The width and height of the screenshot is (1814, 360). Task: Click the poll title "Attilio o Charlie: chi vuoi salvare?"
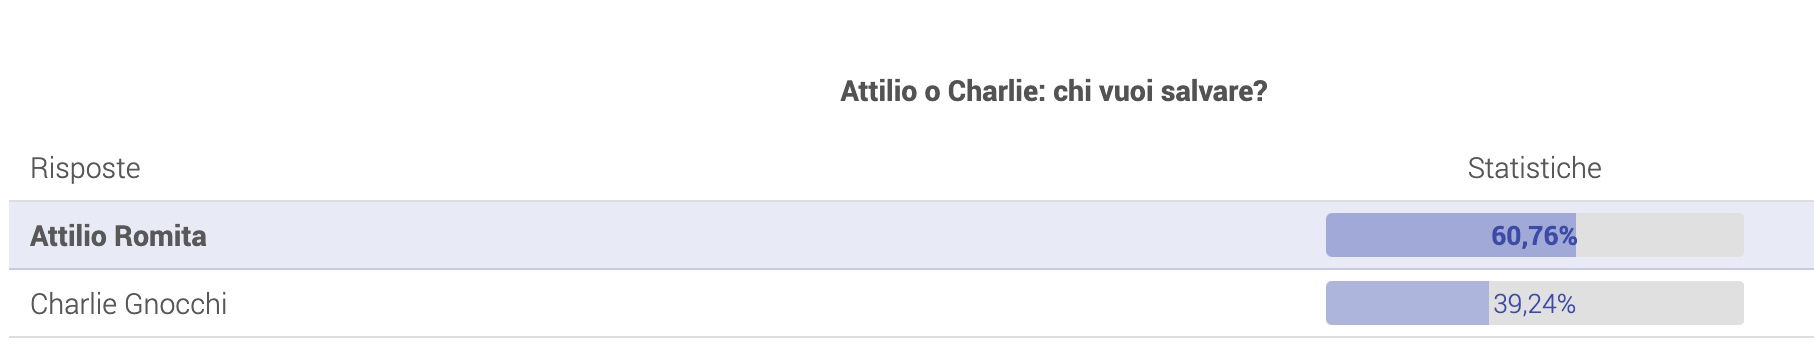1054,92
